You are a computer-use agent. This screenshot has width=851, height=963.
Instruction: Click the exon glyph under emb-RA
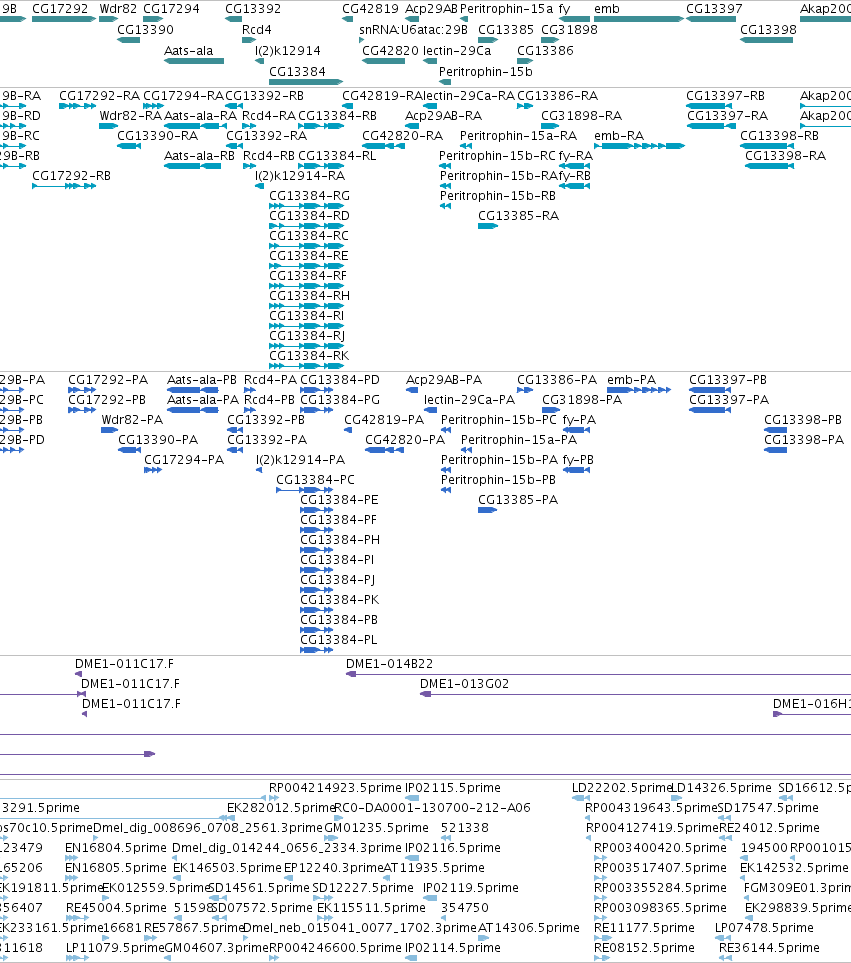(x=639, y=146)
